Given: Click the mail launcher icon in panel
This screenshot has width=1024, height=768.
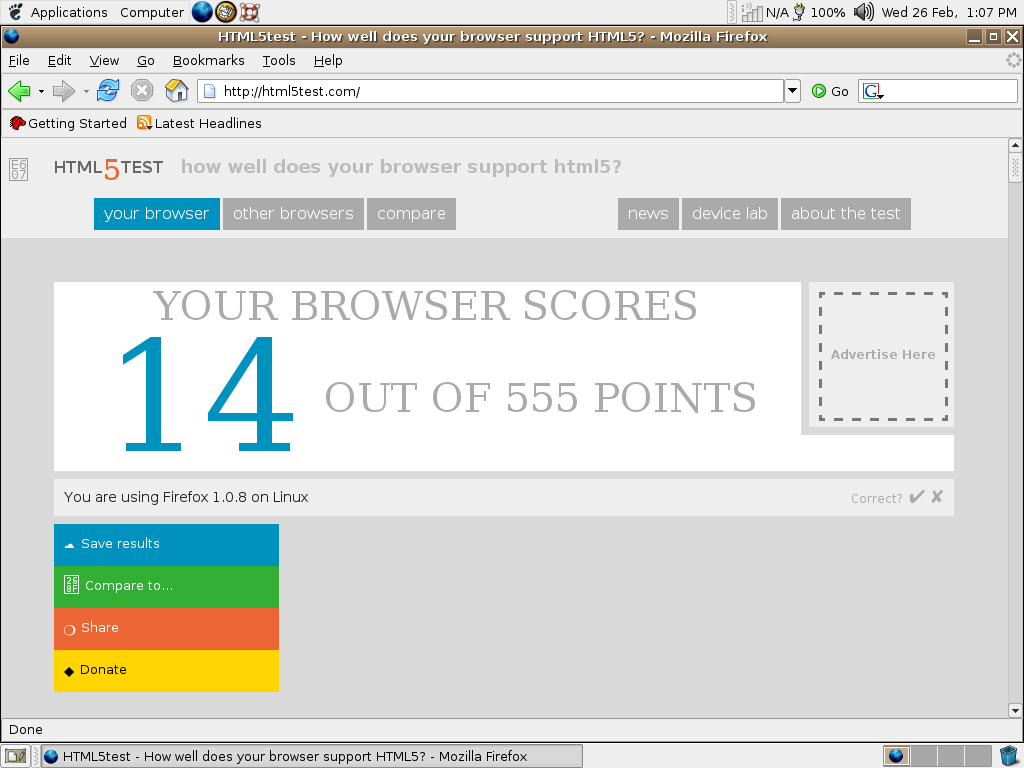Looking at the screenshot, I should tap(226, 12).
